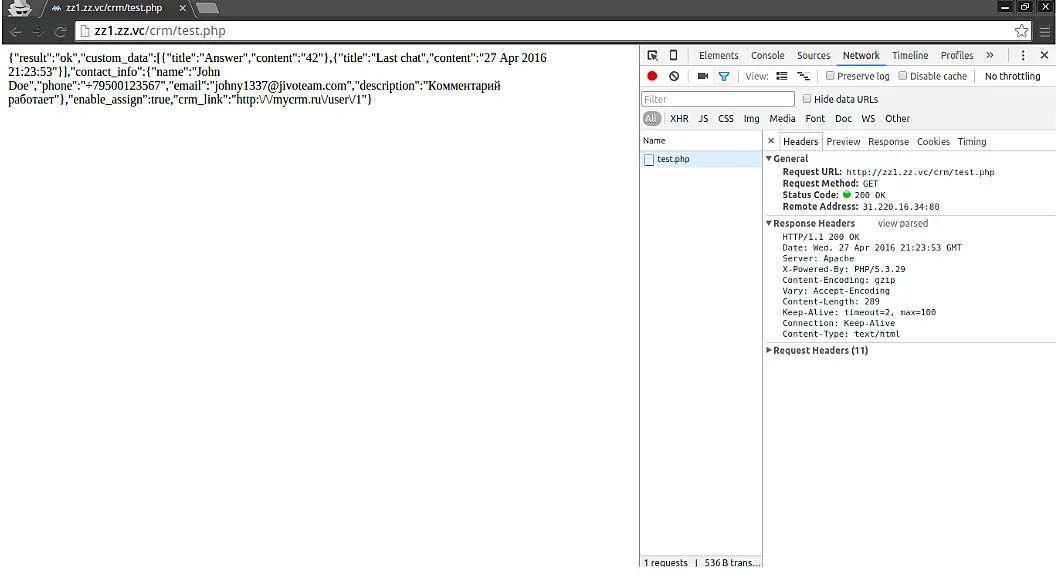Tick the Hide data URLs checkbox
Image resolution: width=1058 pixels, height=578 pixels.
pyautogui.click(x=808, y=99)
